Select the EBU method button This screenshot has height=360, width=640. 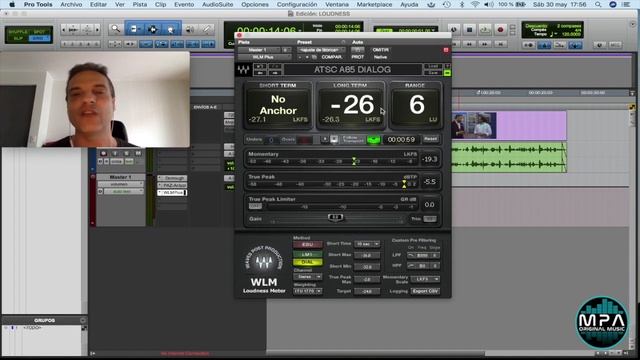click(x=307, y=245)
